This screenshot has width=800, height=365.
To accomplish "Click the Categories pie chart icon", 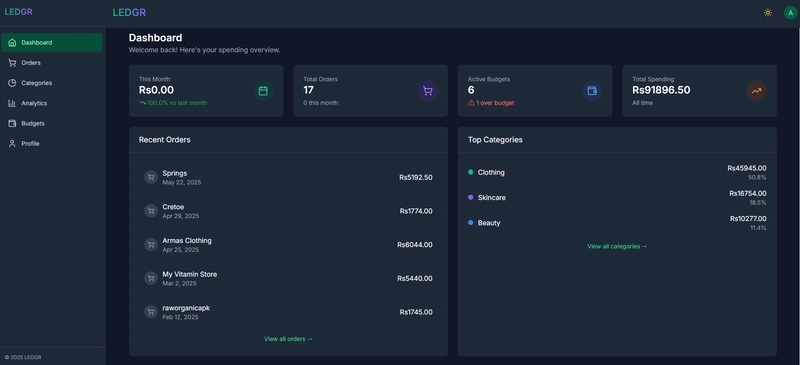I will 12,83.
